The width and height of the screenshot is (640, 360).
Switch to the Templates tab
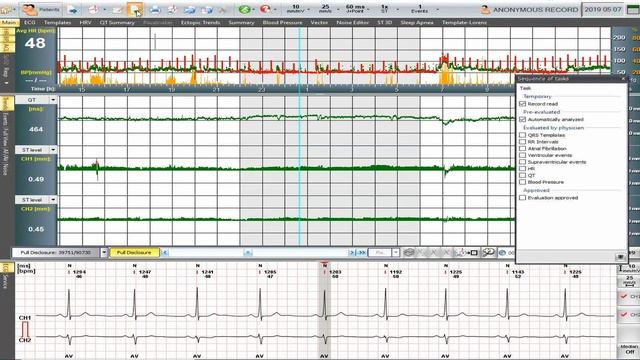[58, 22]
